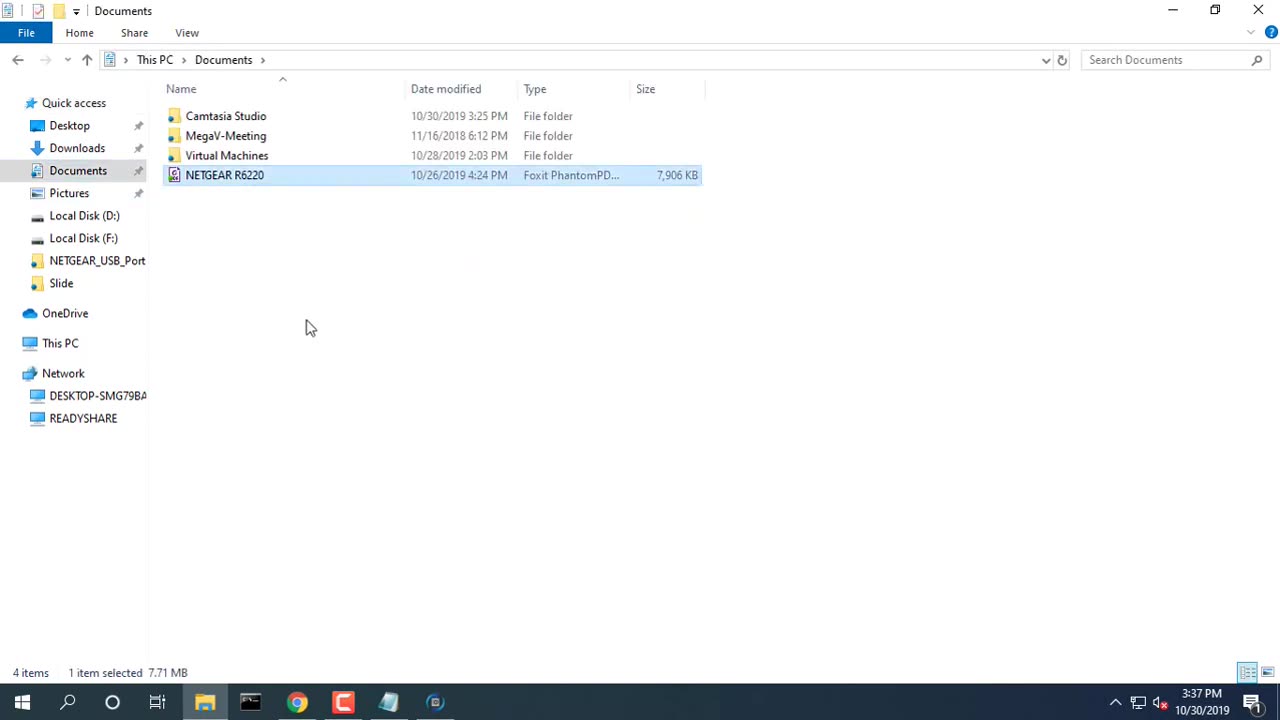Open the network status tray icon
This screenshot has width=1280, height=720.
click(x=1138, y=702)
